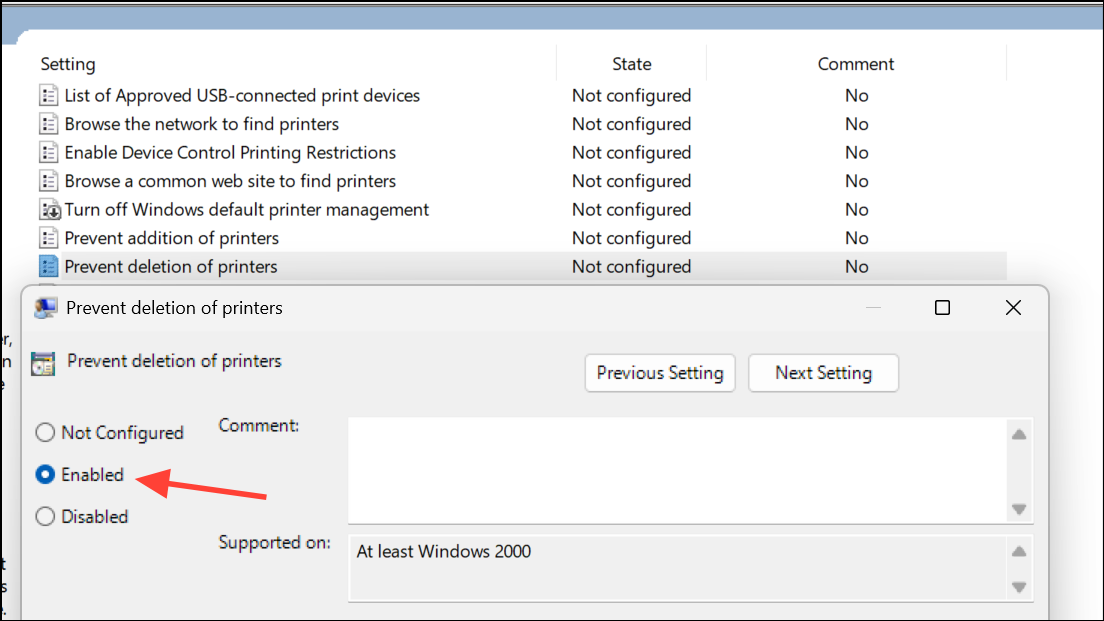The width and height of the screenshot is (1104, 621).
Task: Select the Disabled radio button
Action: click(45, 517)
